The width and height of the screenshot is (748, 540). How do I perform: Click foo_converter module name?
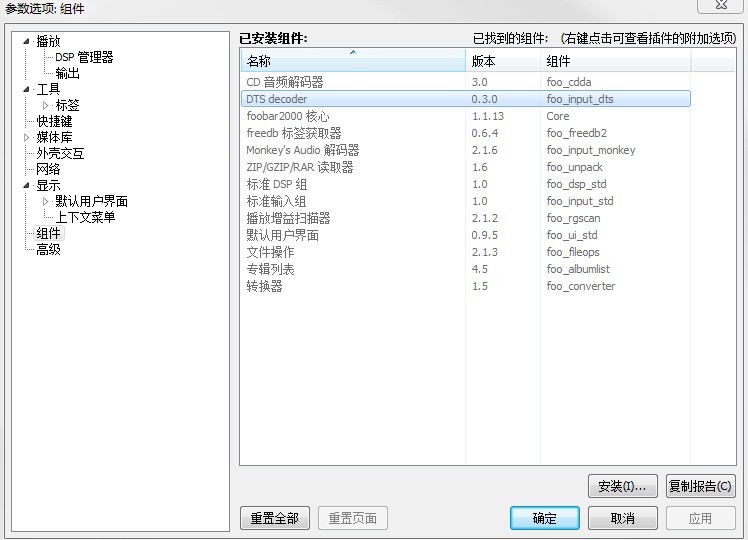pyautogui.click(x=581, y=286)
